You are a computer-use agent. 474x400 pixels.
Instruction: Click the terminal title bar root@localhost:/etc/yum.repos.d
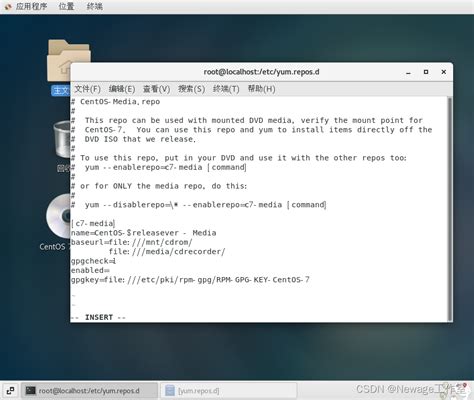261,72
